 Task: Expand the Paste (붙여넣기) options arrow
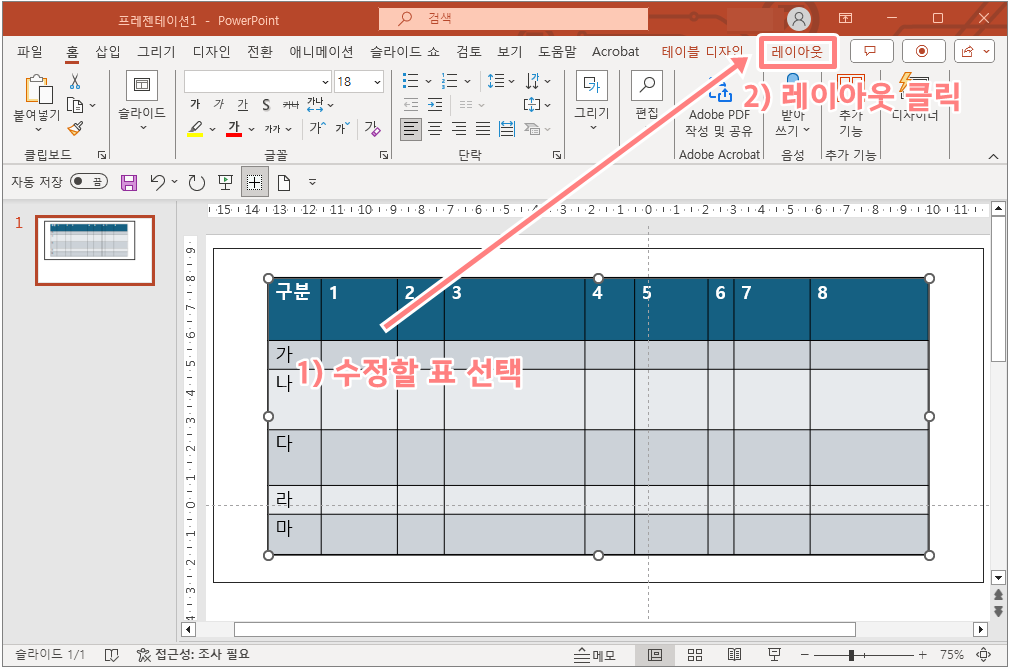point(37,129)
